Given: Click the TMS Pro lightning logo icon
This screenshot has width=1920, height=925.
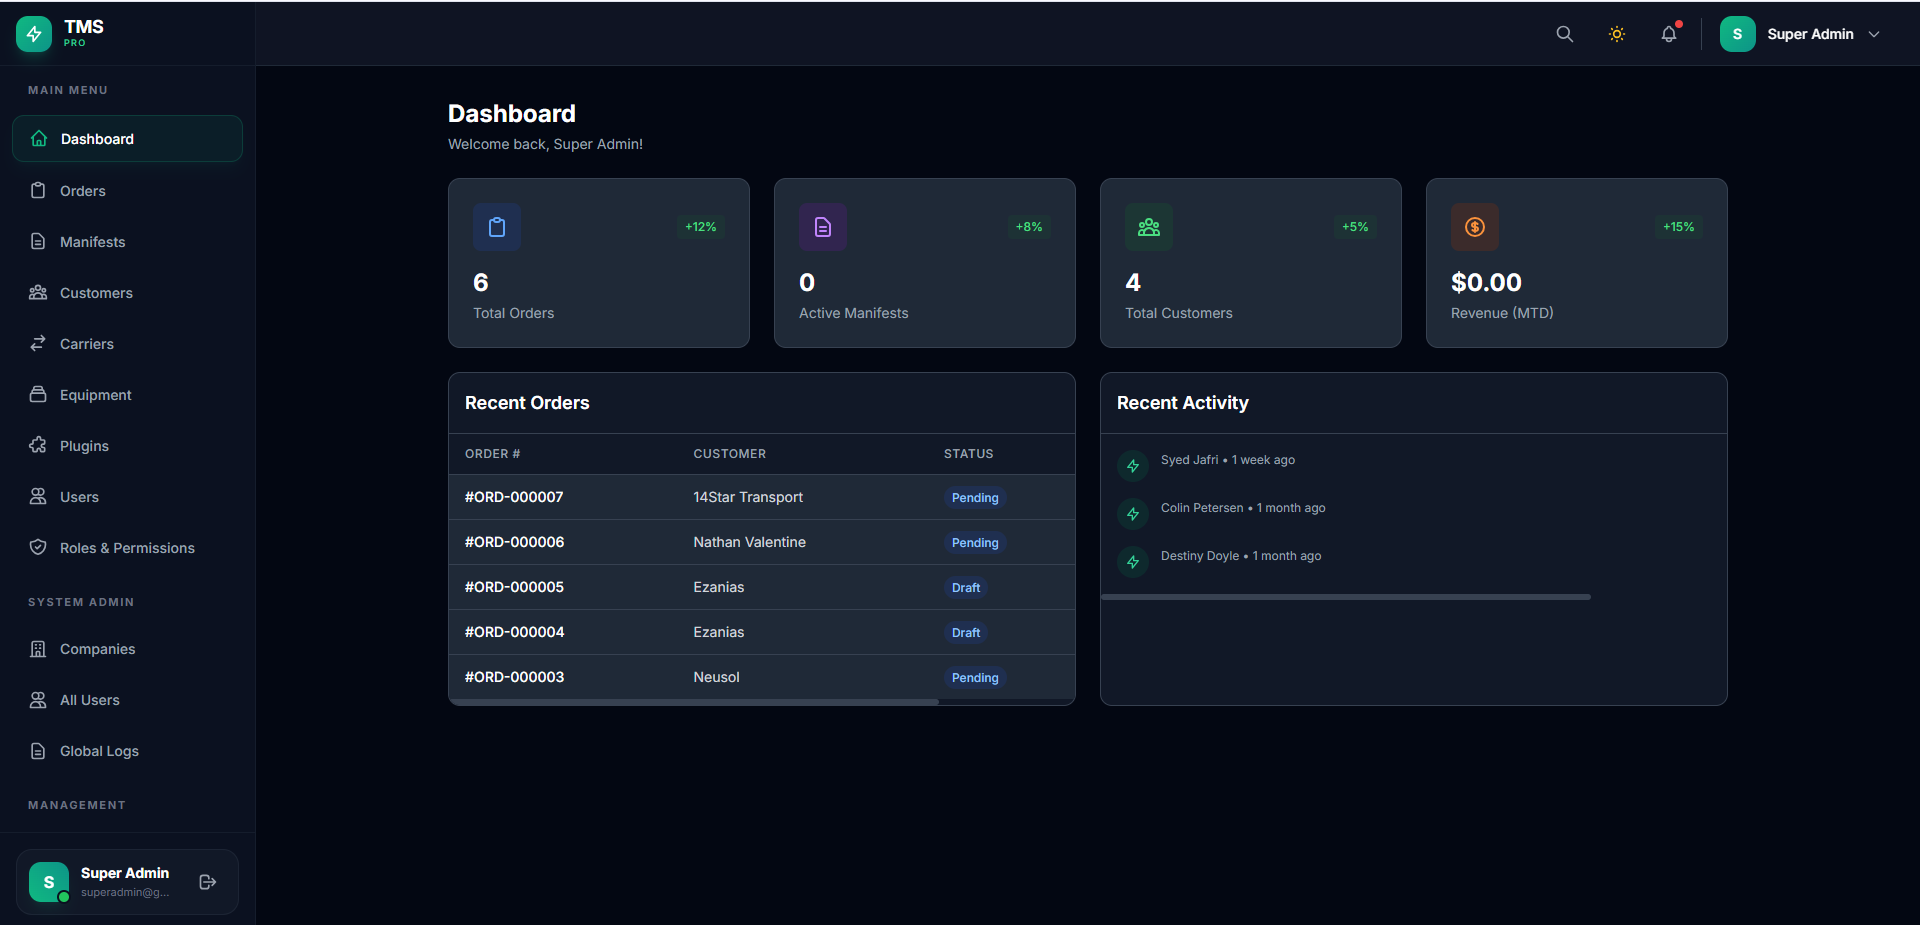Looking at the screenshot, I should [x=34, y=34].
